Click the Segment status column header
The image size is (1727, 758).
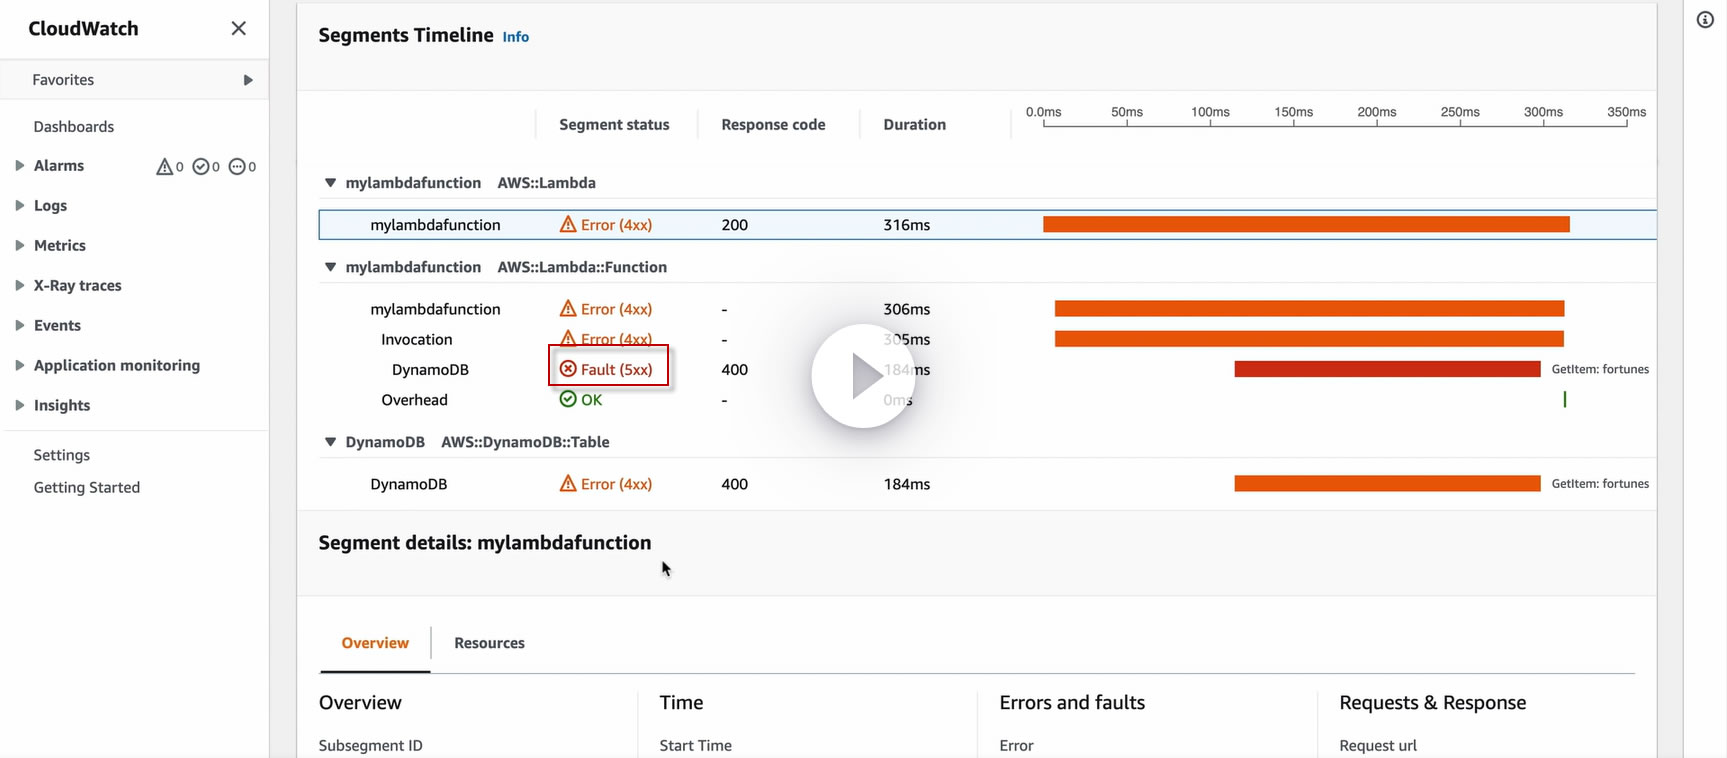pos(614,125)
